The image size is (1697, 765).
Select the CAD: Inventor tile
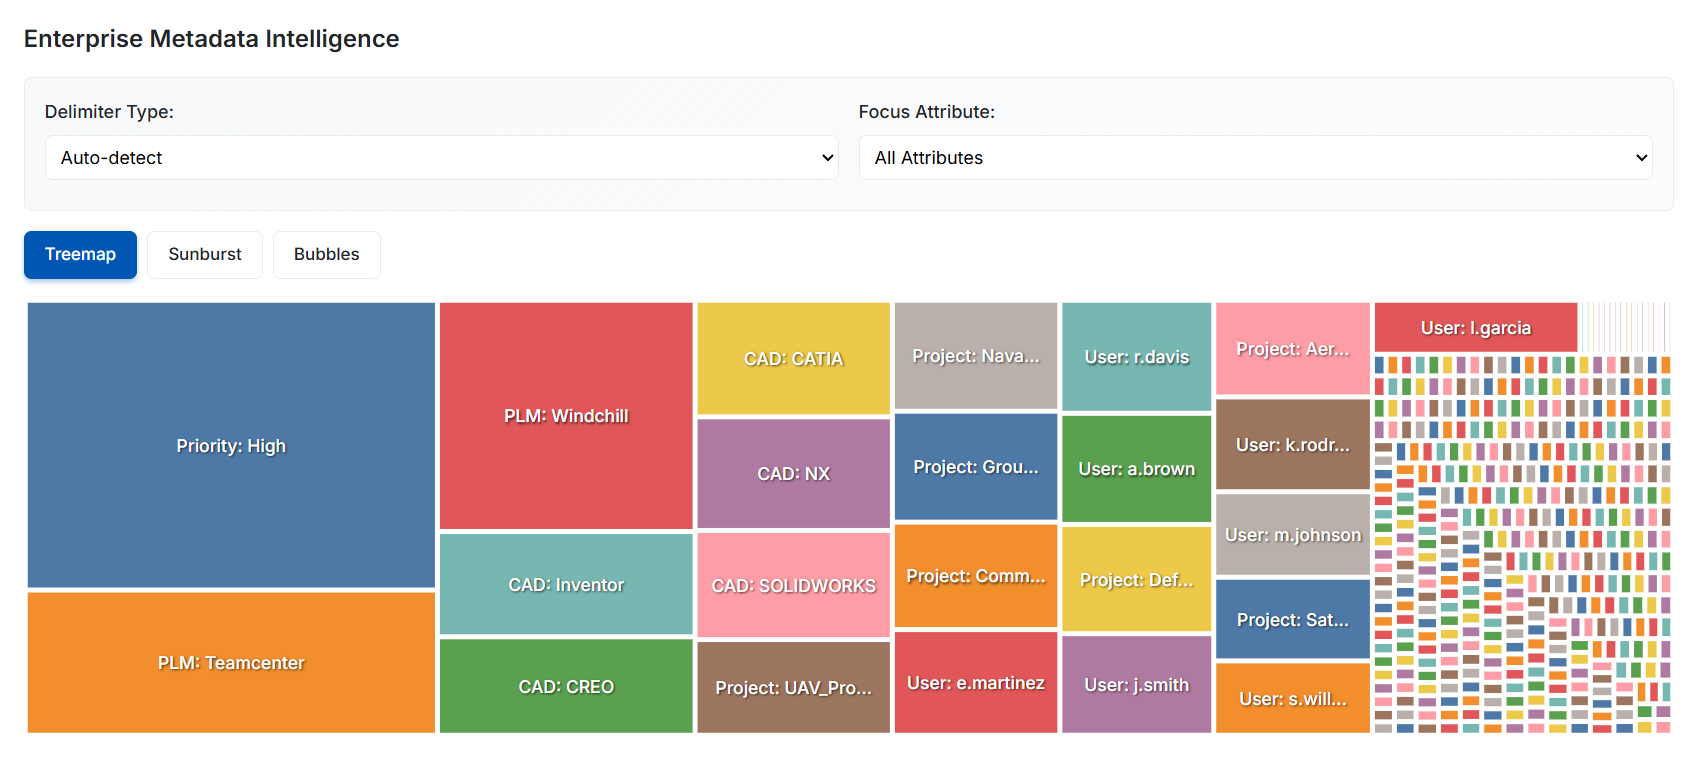coord(566,584)
